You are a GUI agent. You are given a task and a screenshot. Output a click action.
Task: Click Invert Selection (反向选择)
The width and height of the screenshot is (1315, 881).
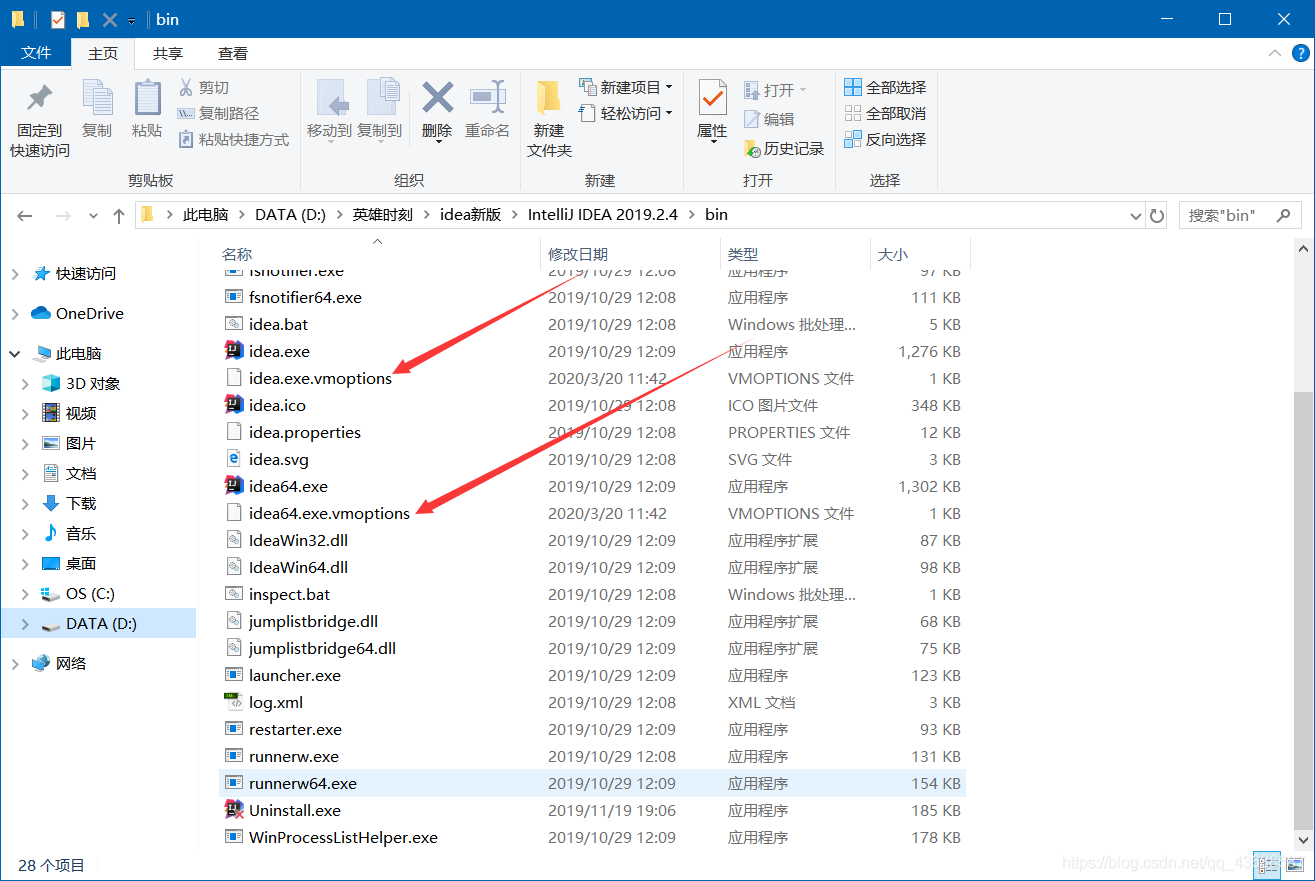885,140
